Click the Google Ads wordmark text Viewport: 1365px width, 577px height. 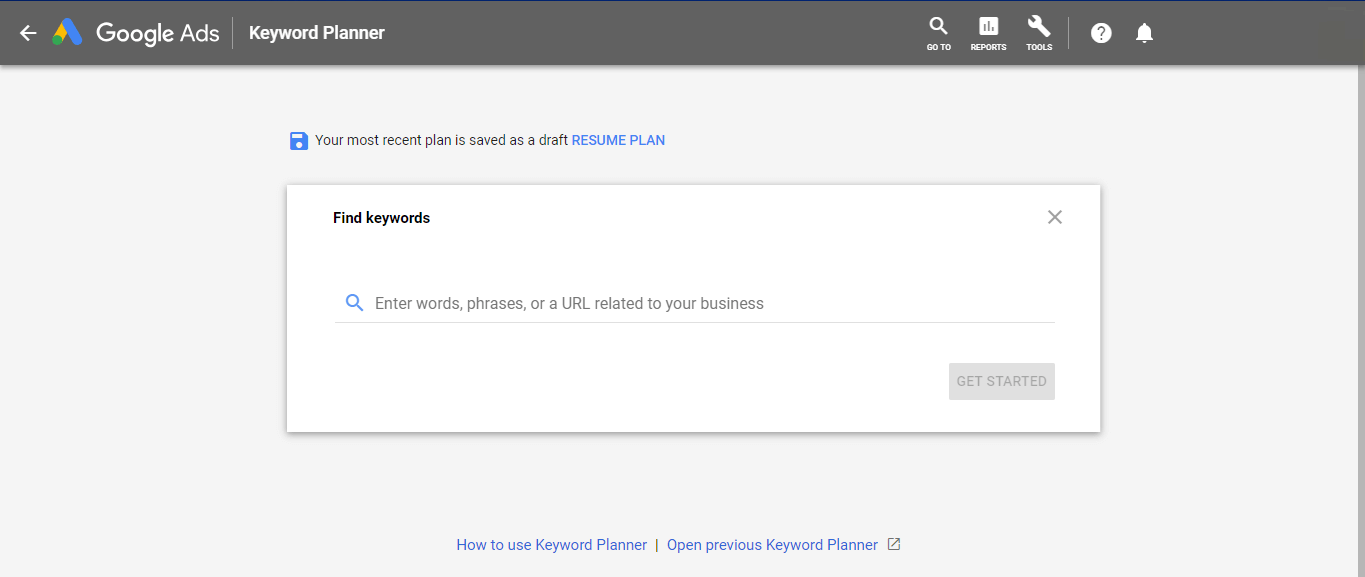[158, 33]
